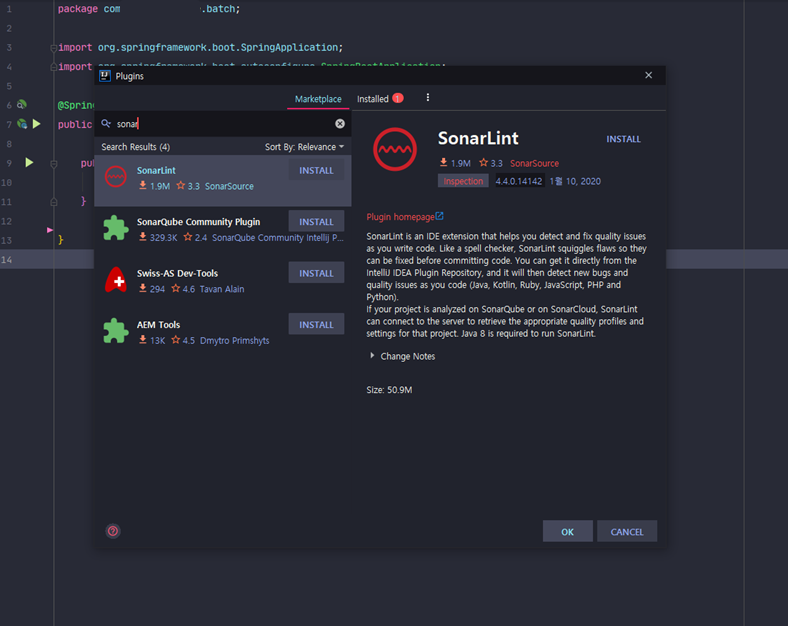788x626 pixels.
Task: Open the Plugin homepage link
Action: [x=400, y=217]
